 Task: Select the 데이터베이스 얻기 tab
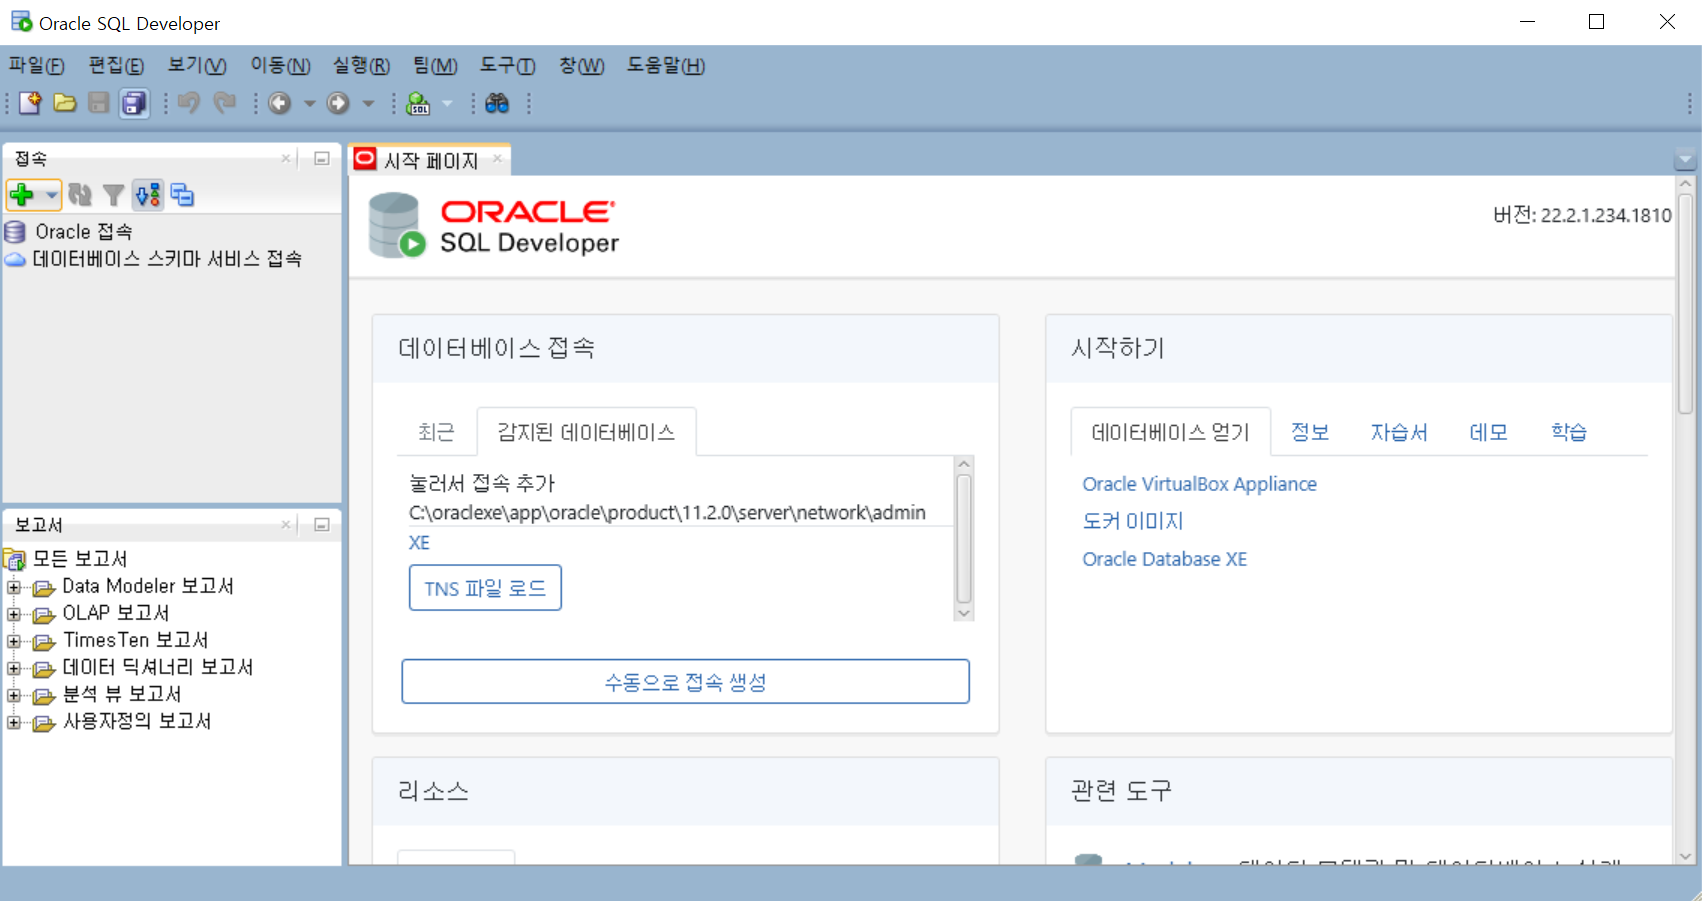[x=1170, y=432]
